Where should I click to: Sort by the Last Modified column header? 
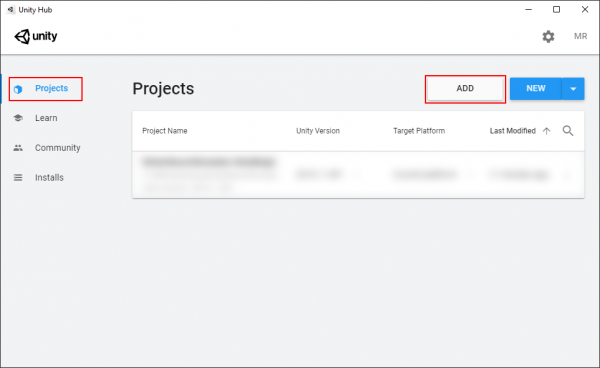pyautogui.click(x=512, y=131)
